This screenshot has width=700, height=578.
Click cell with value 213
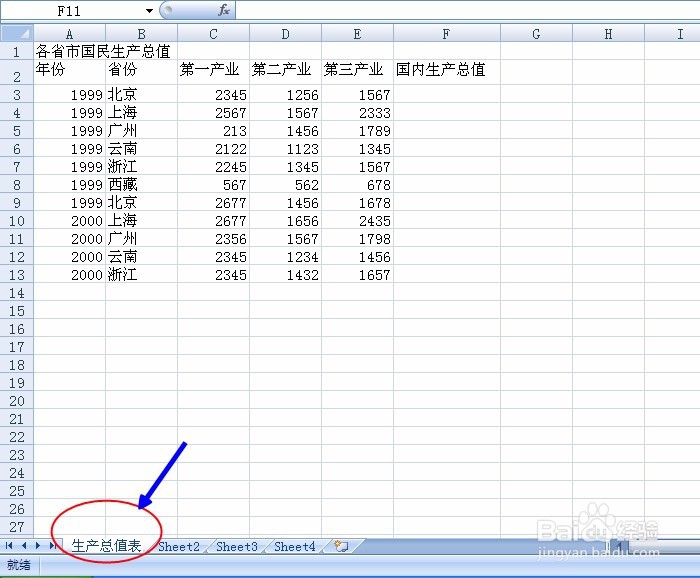pos(213,131)
